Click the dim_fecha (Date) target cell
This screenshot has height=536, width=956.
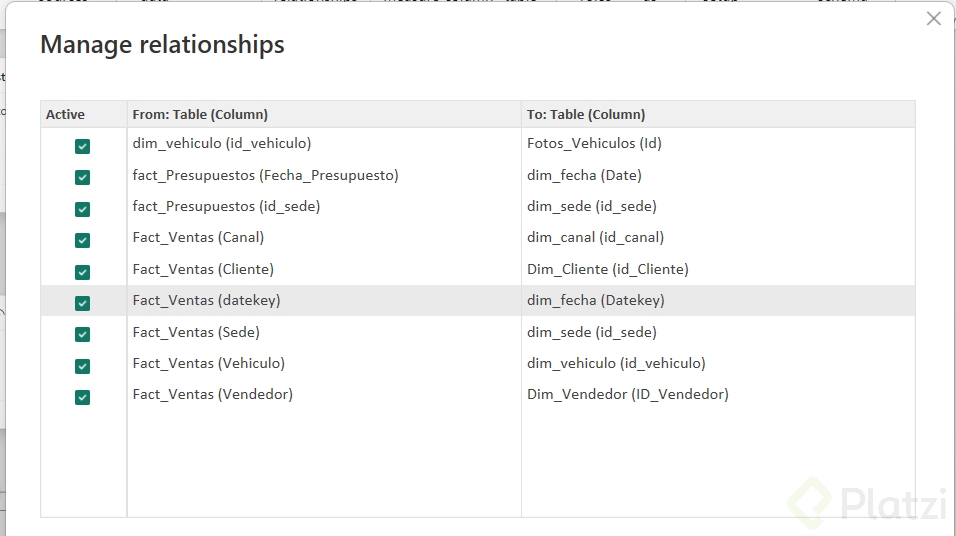click(x=584, y=175)
